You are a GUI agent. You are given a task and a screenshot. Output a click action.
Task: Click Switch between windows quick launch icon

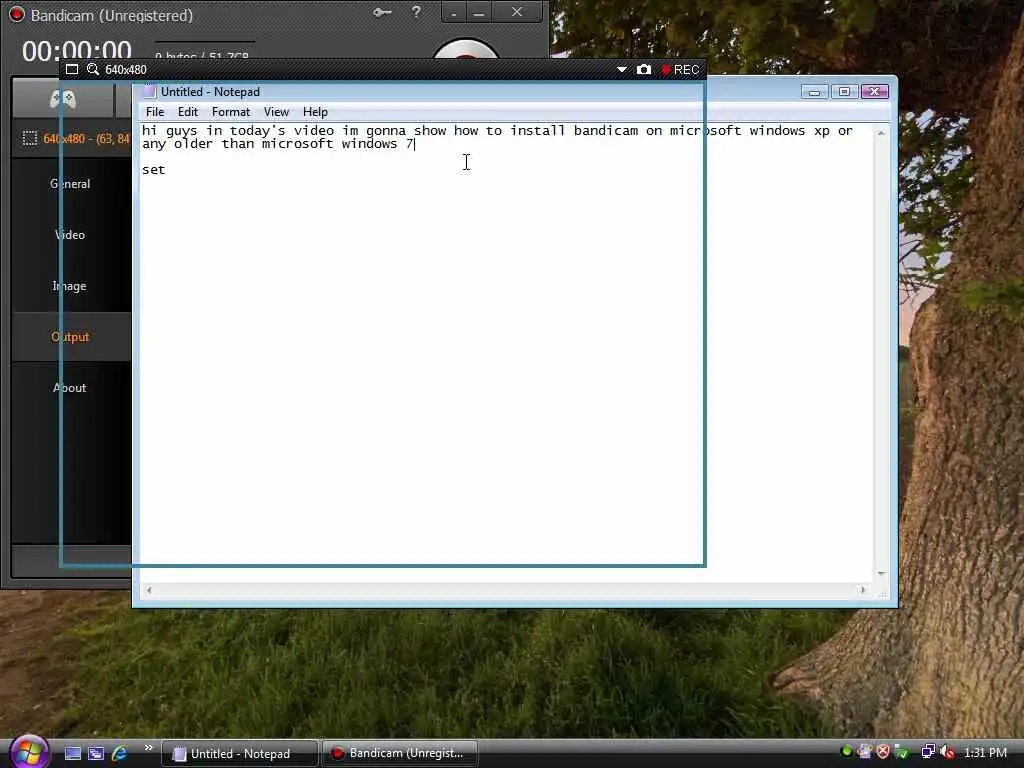pos(96,753)
